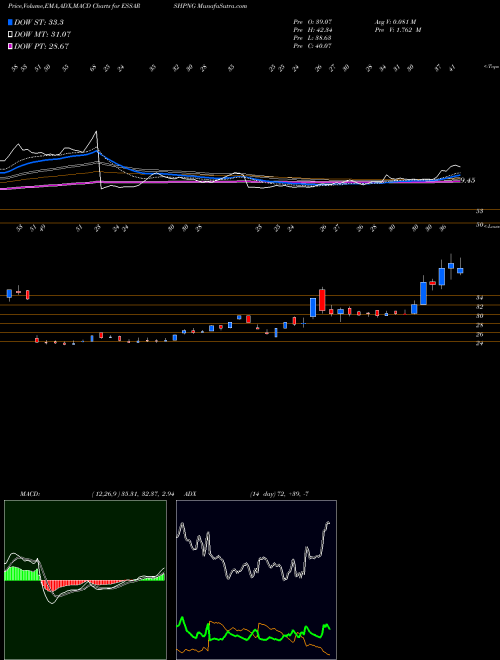Click the 'Pre H: 42.34' value
Viewport: 500px width, 660px height.
pyautogui.click(x=313, y=30)
